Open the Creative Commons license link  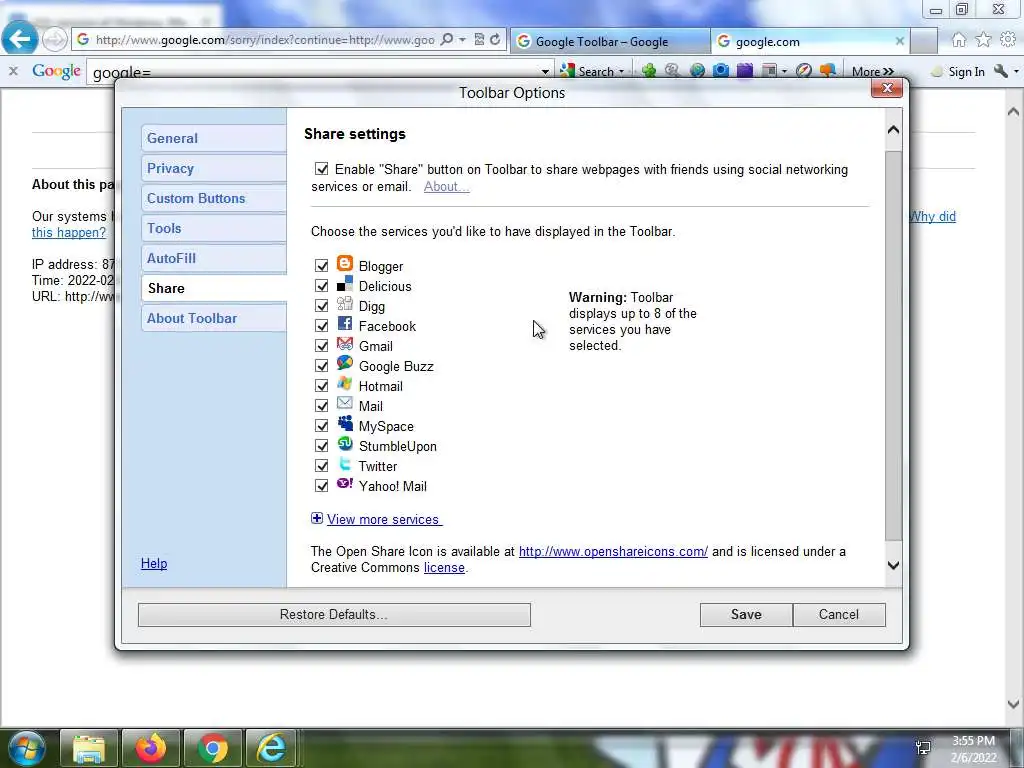tap(444, 568)
